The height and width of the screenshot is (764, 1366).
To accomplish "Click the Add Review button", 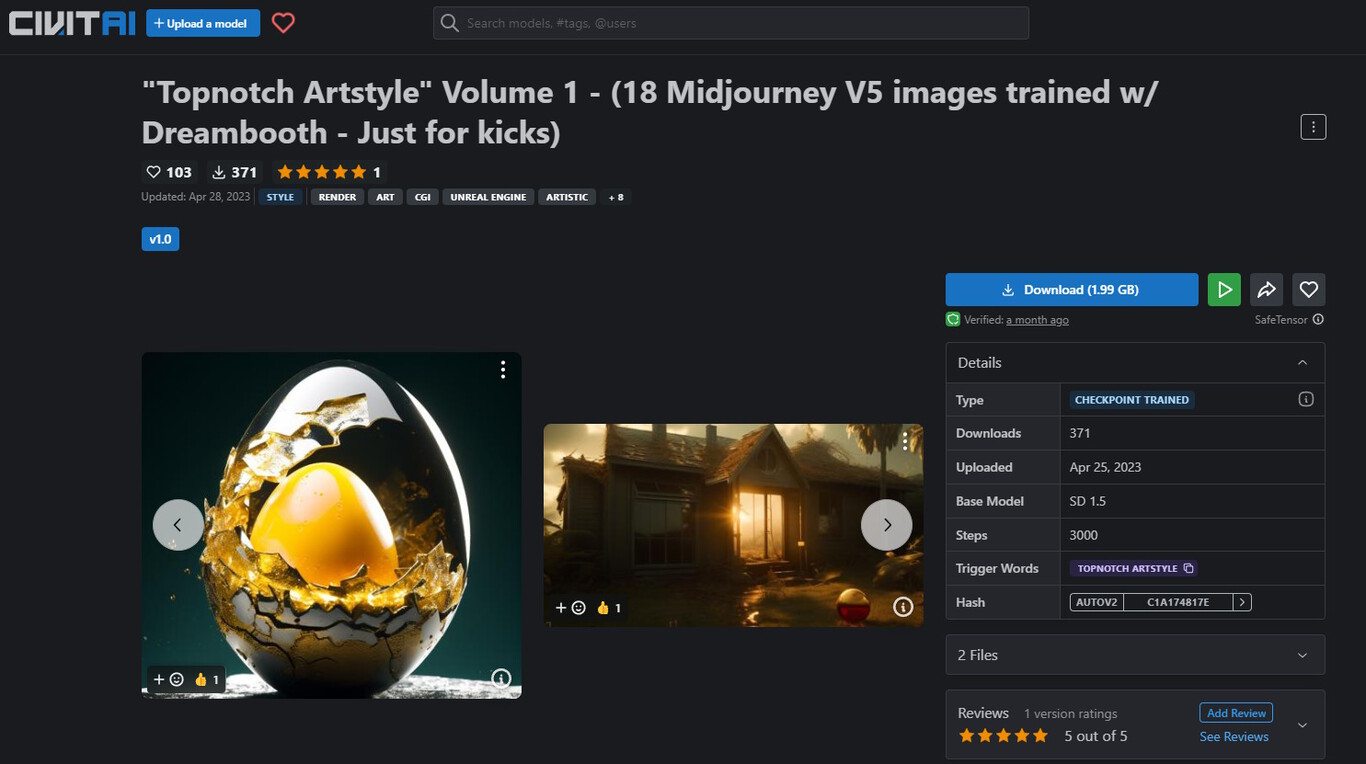I will [x=1236, y=713].
